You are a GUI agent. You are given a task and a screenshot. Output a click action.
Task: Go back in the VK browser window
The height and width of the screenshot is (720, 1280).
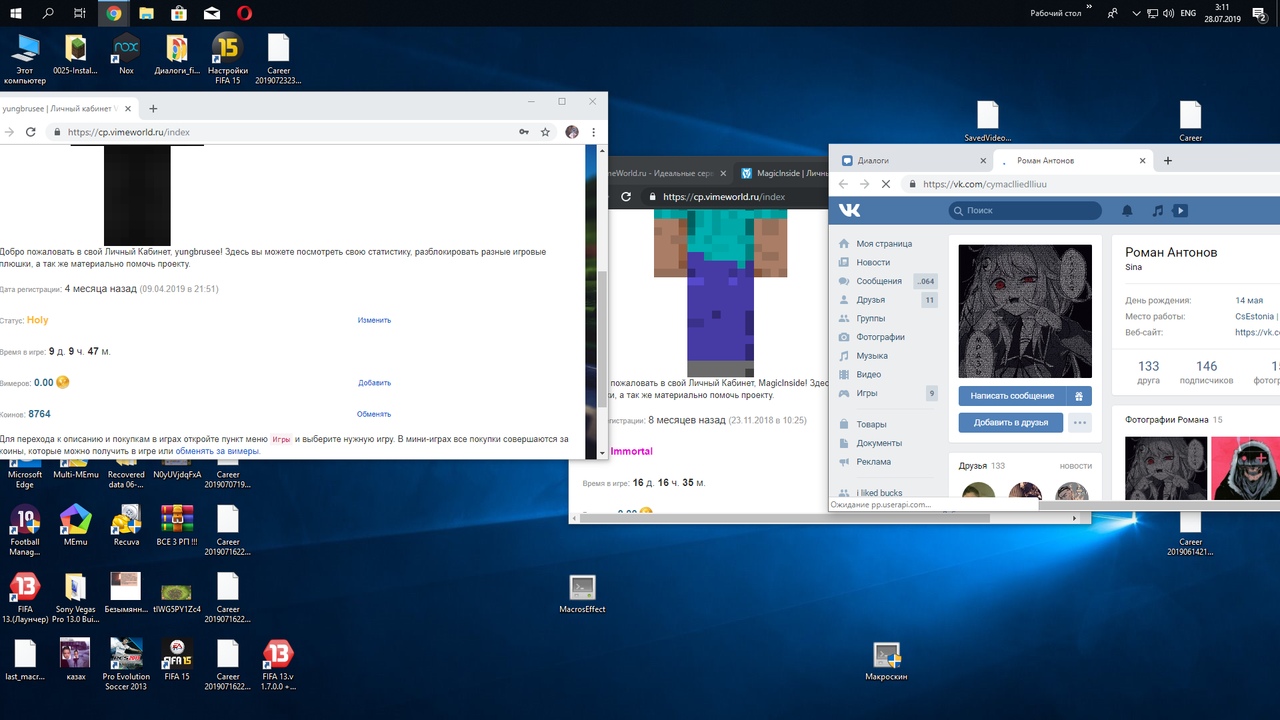click(843, 184)
